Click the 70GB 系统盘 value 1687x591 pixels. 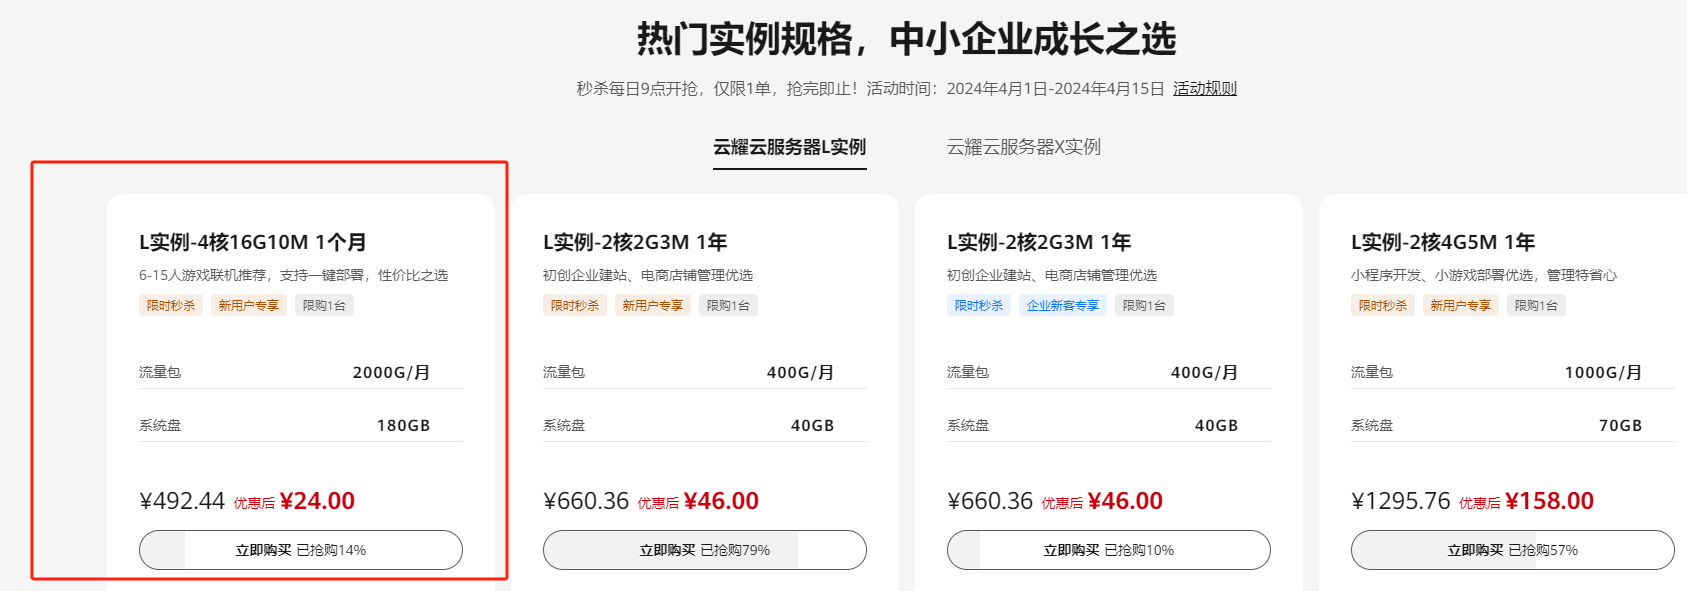tap(1620, 425)
